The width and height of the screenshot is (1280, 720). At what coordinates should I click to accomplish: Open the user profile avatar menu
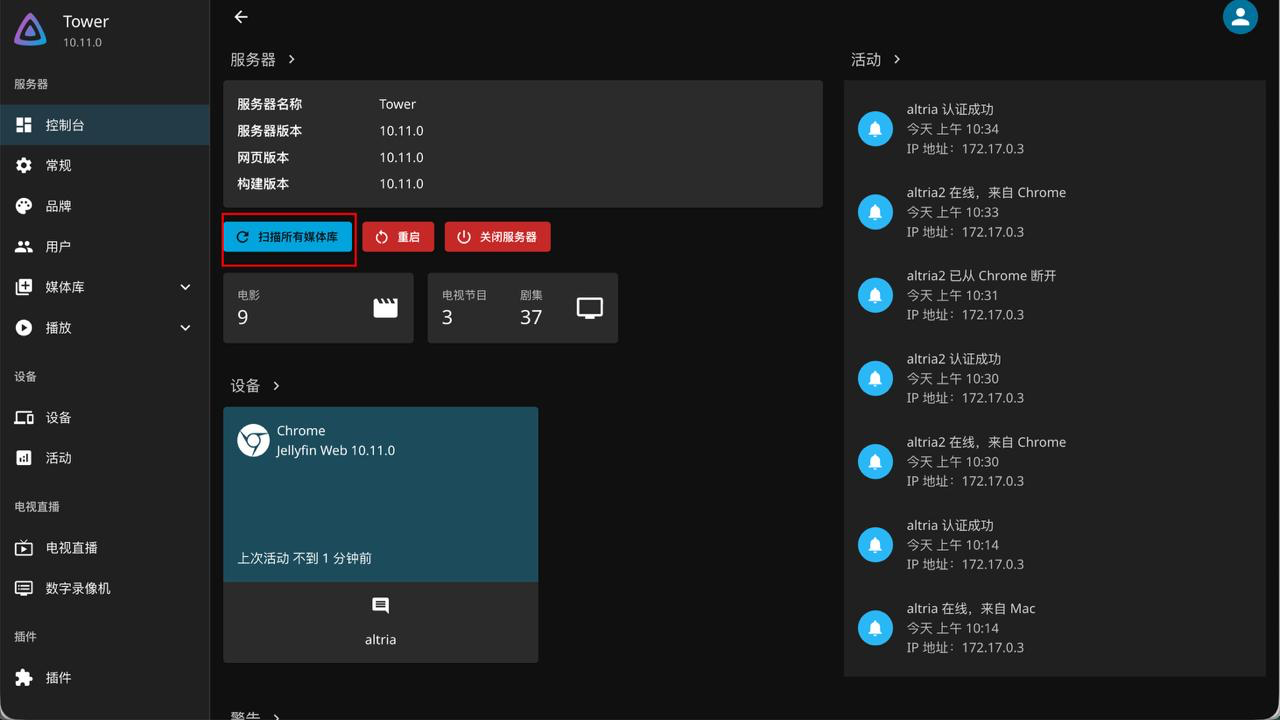click(1240, 17)
